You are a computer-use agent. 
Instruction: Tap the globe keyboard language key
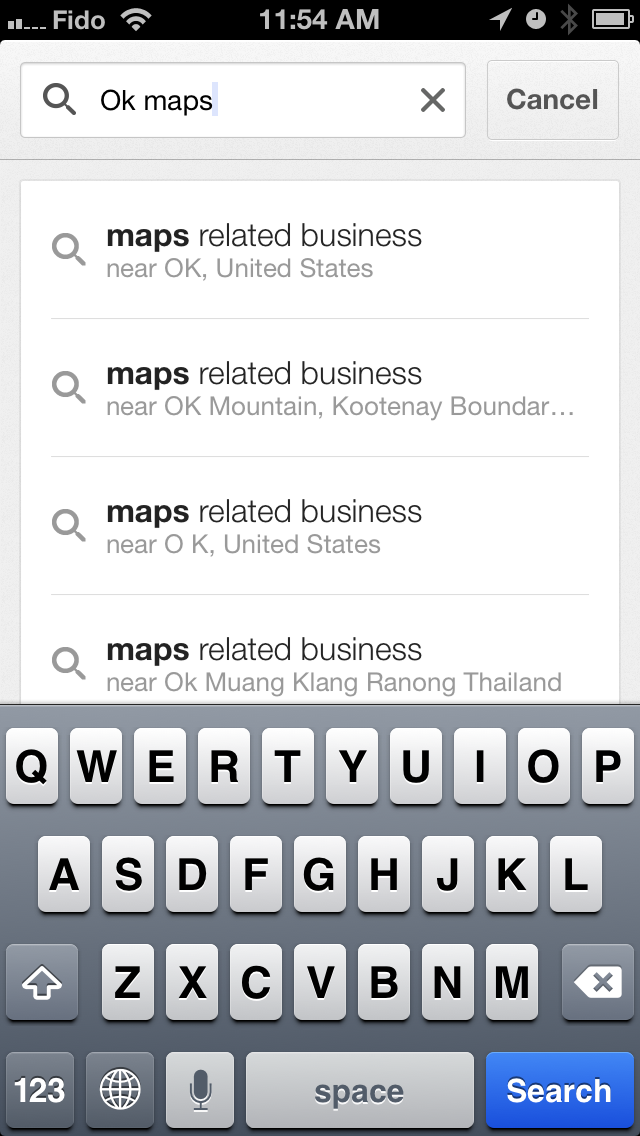pyautogui.click(x=120, y=1090)
